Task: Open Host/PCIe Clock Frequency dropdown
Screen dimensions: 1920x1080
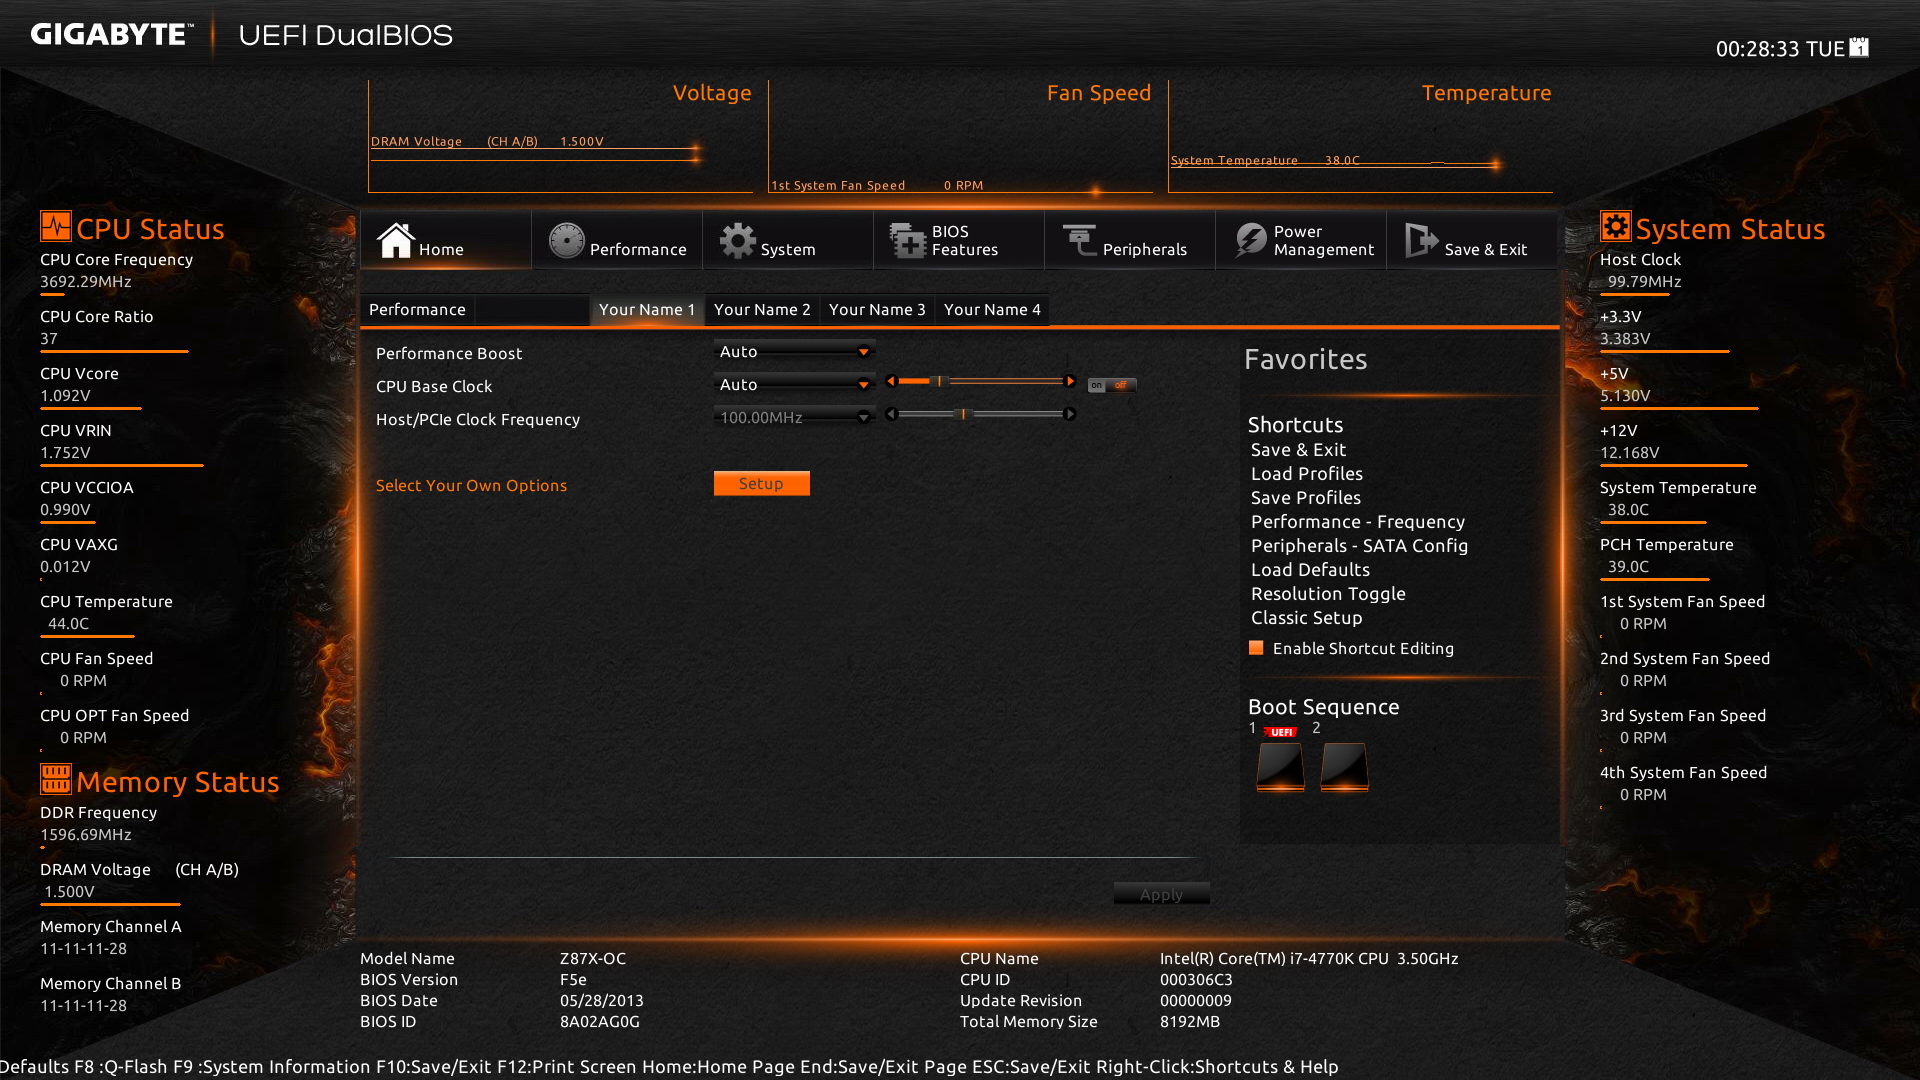Action: 794,418
